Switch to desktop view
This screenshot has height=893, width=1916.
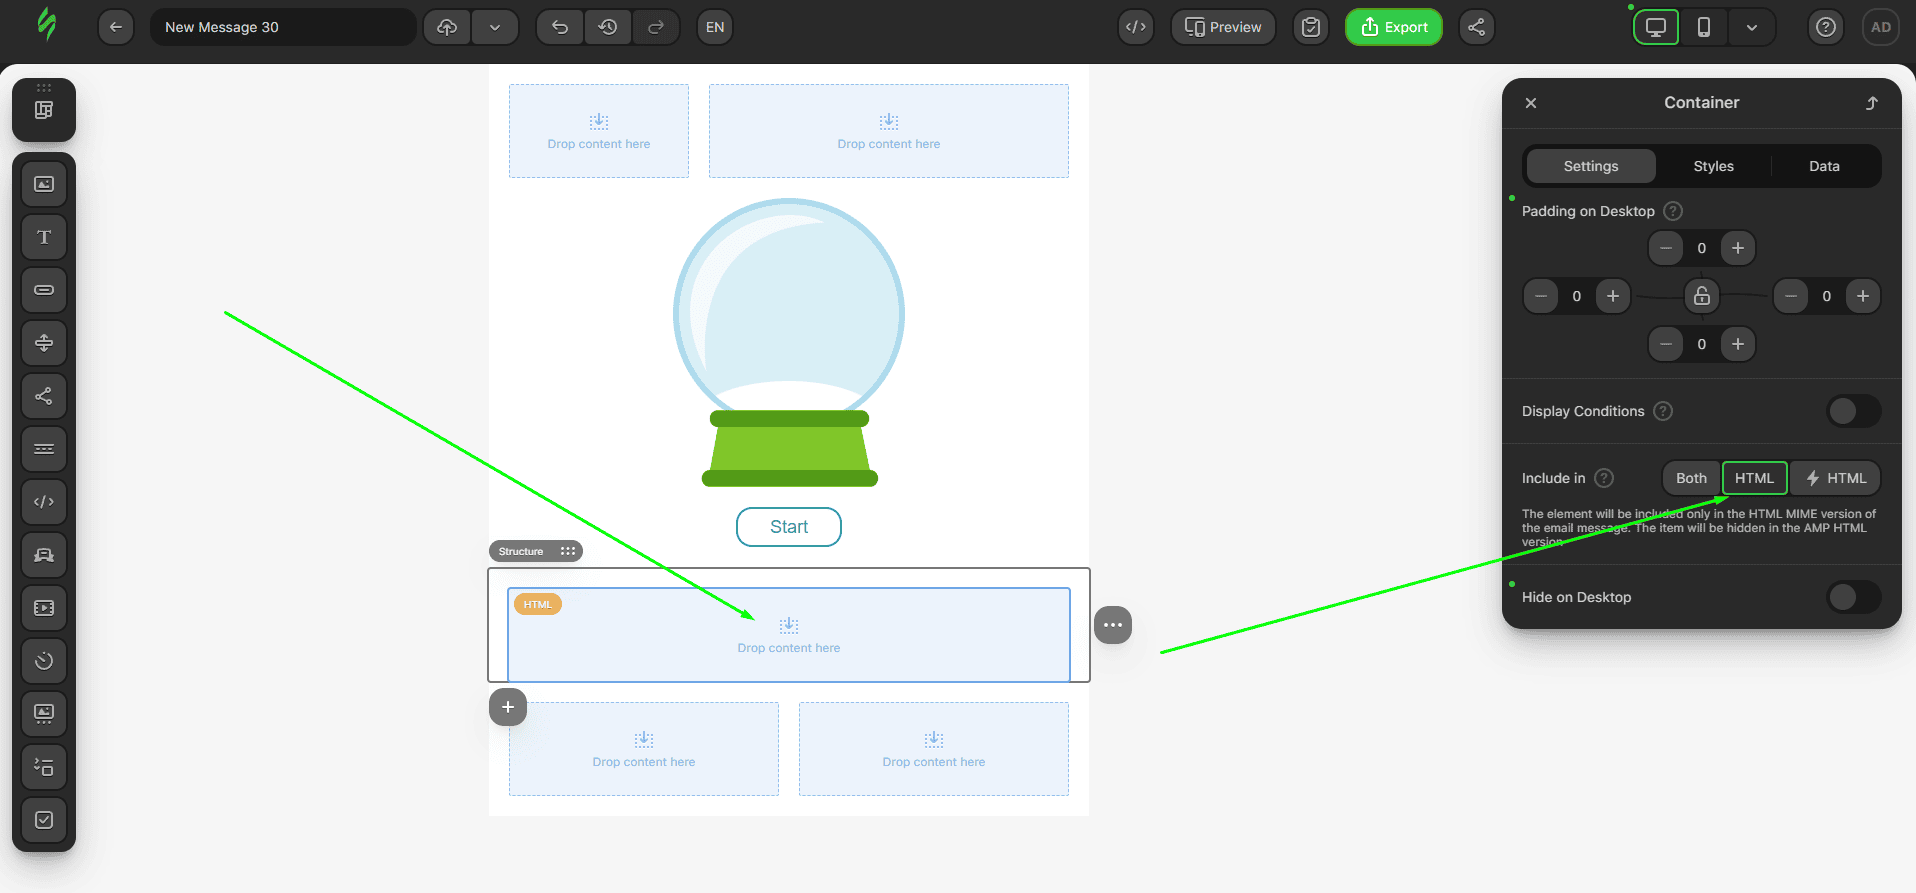1656,27
